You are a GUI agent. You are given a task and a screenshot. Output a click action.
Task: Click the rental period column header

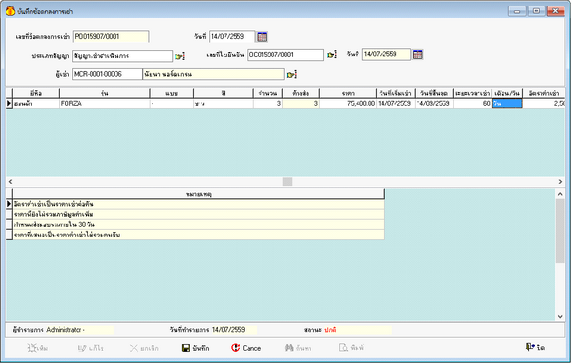pos(472,93)
